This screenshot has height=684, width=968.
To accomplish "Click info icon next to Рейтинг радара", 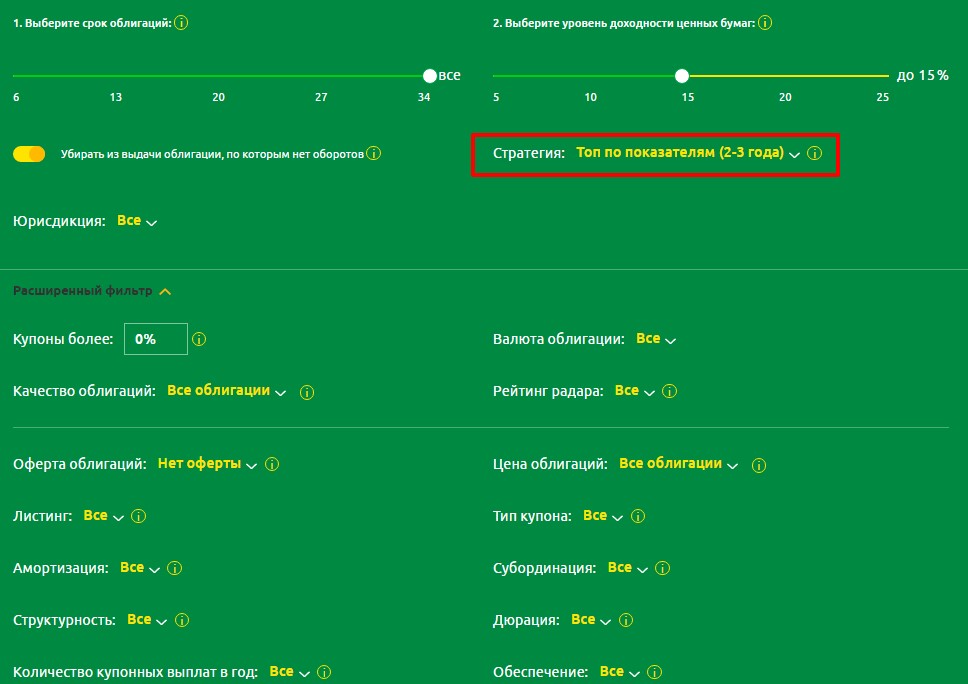I will tap(670, 392).
